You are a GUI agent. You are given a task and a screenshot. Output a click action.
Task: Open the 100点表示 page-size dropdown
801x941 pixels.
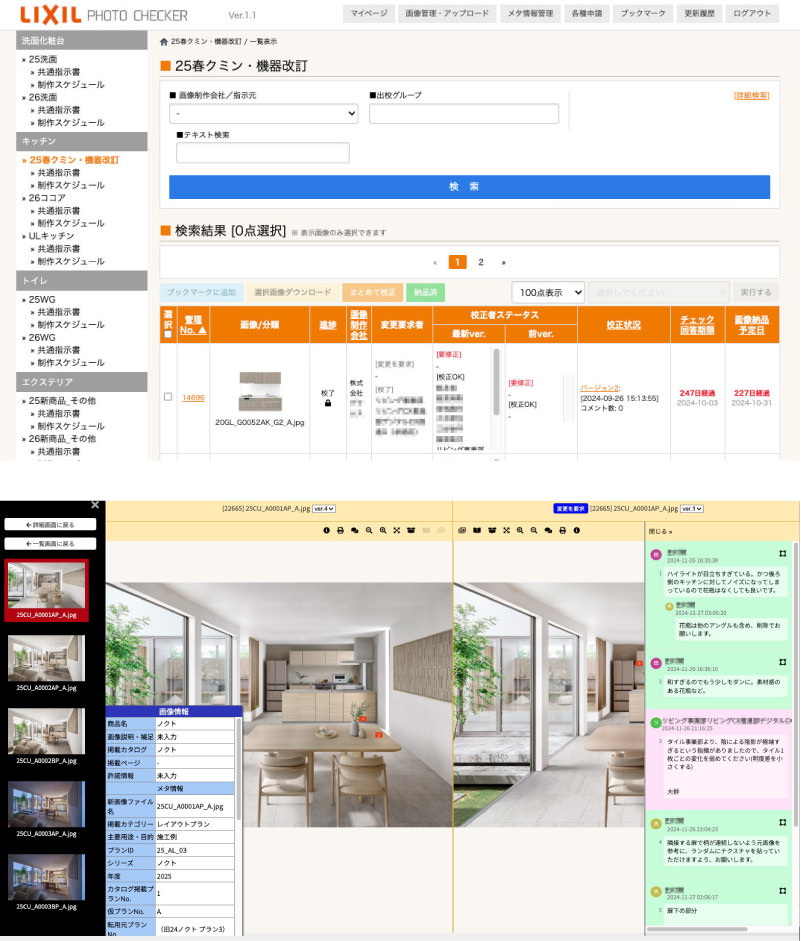pos(548,292)
